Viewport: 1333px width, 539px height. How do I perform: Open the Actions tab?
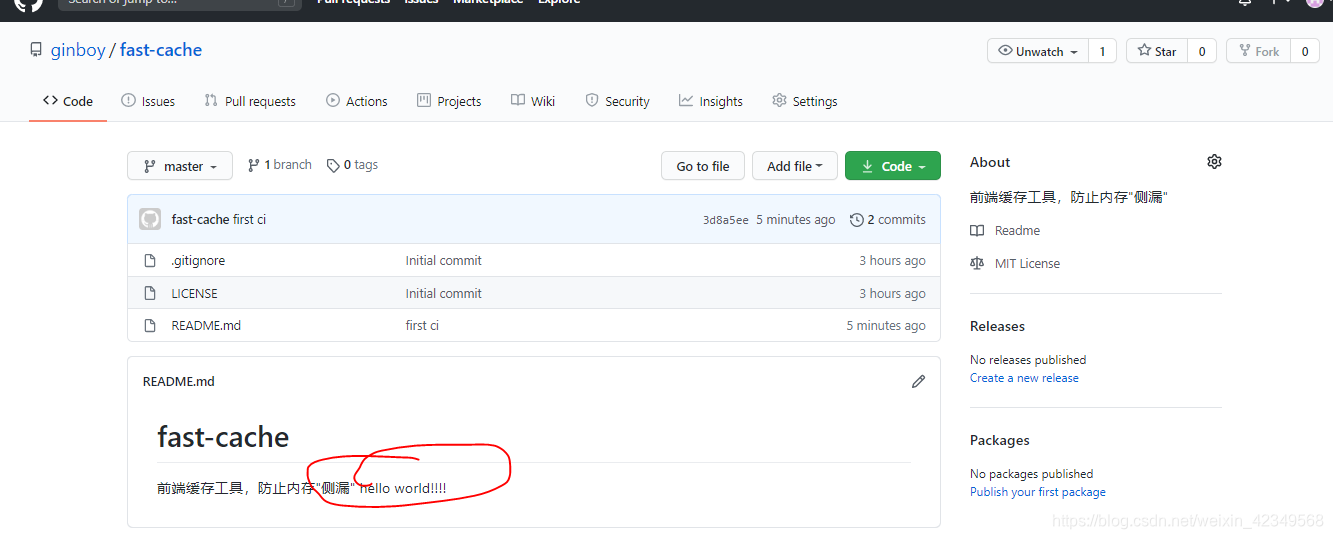tap(357, 101)
